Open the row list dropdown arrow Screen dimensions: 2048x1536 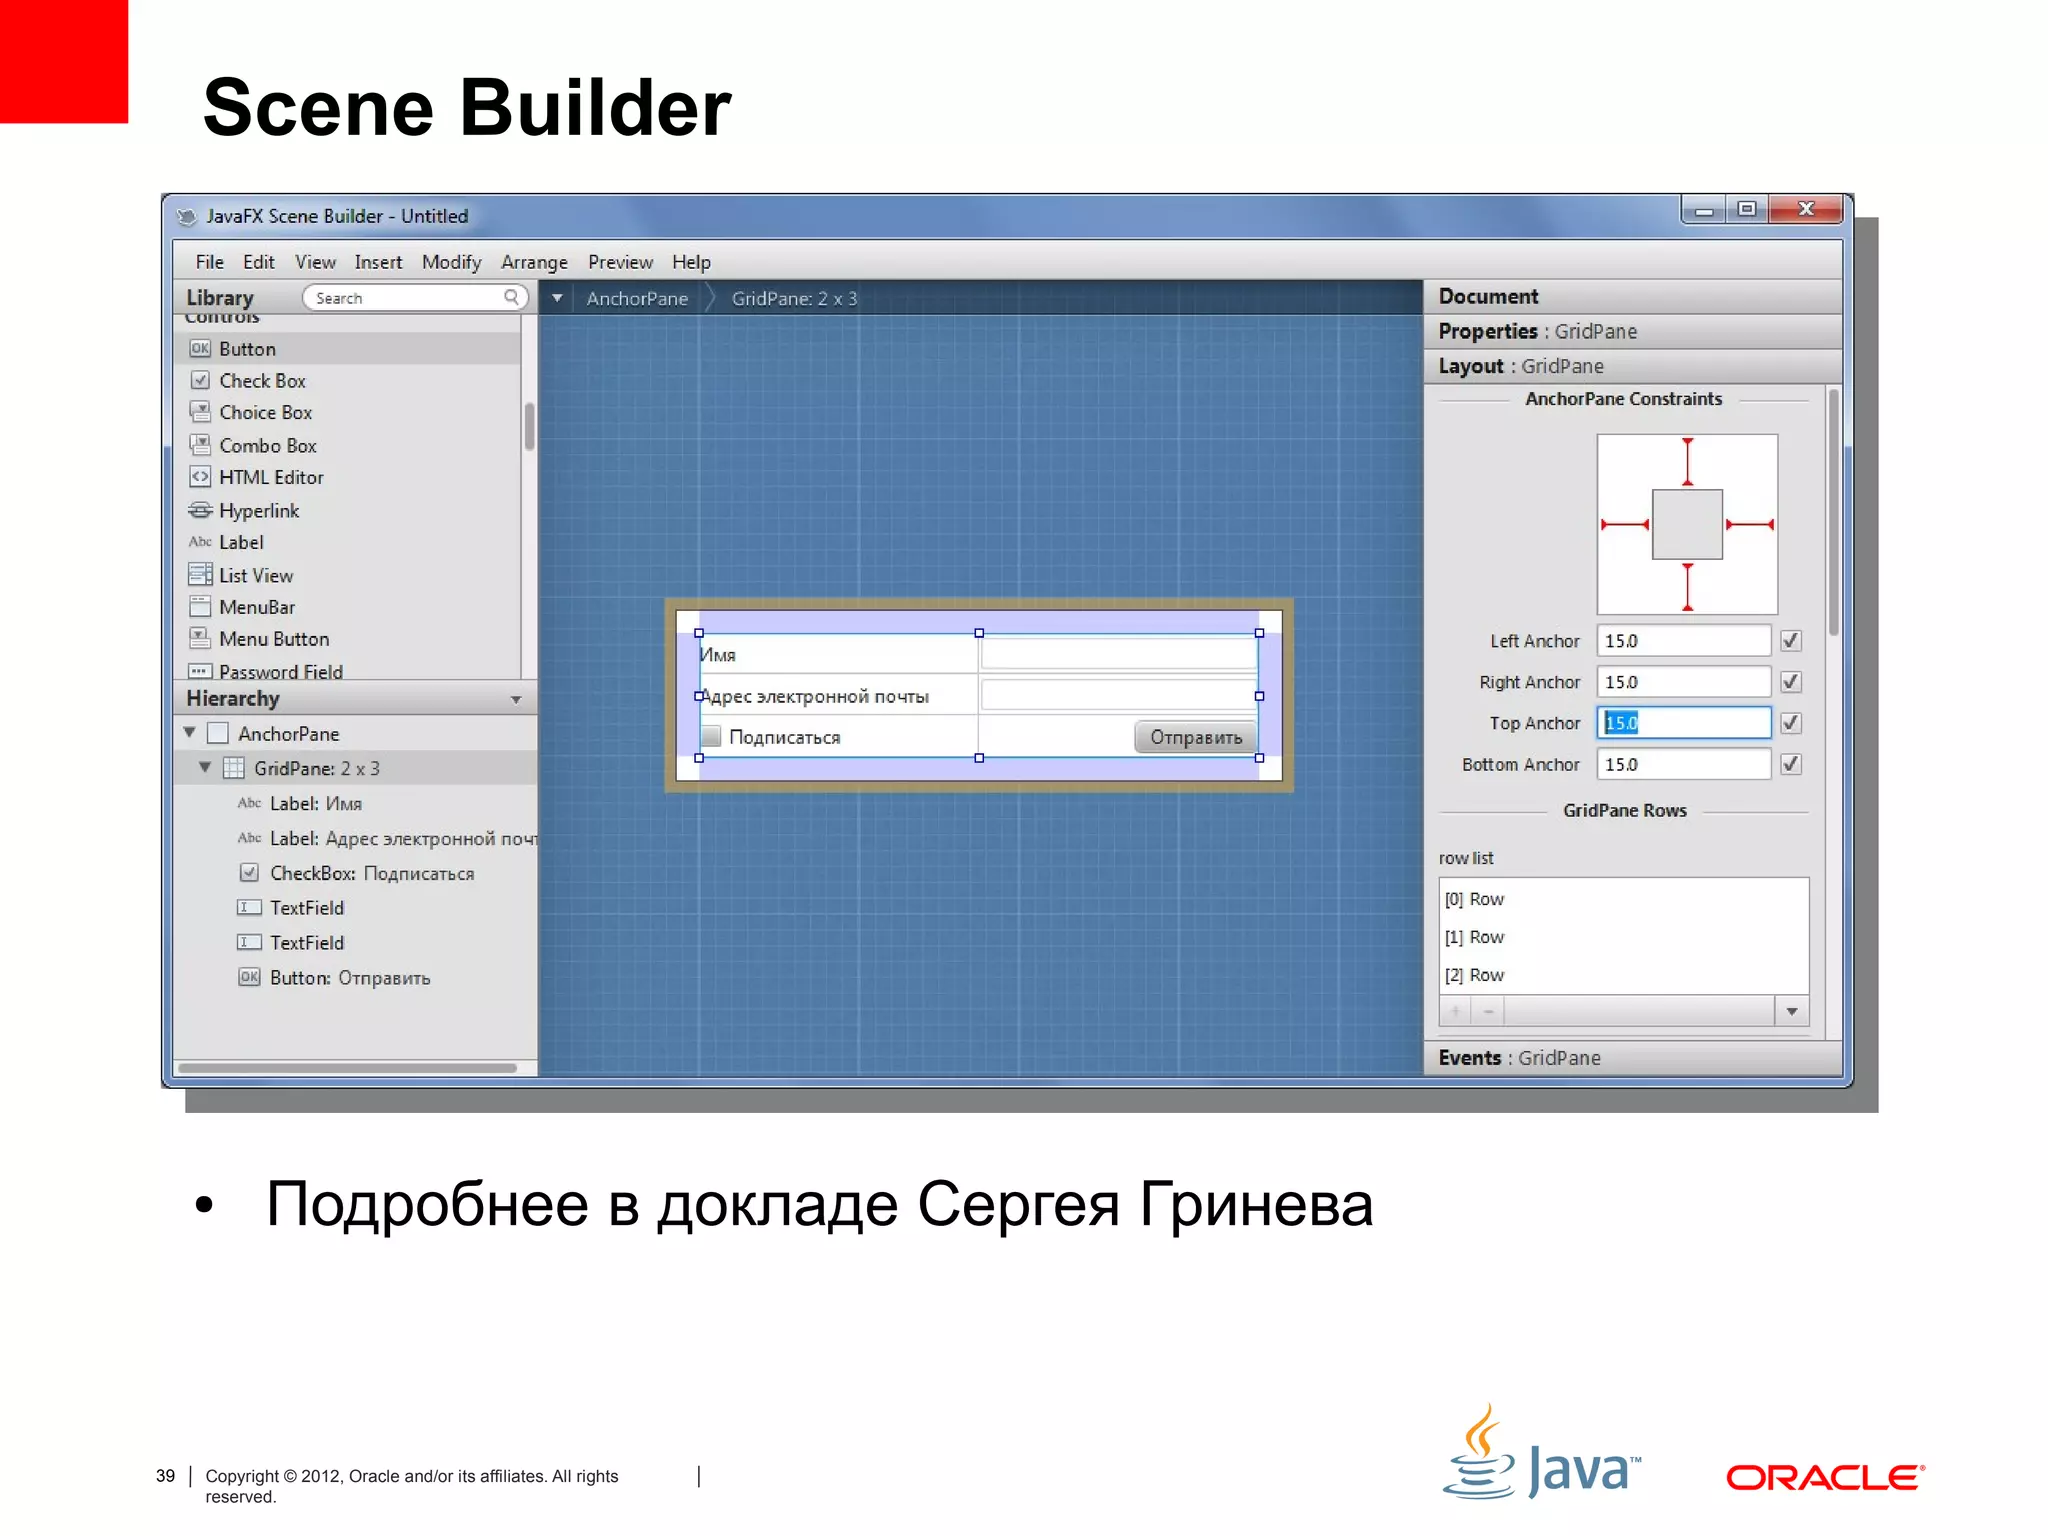(1791, 1012)
